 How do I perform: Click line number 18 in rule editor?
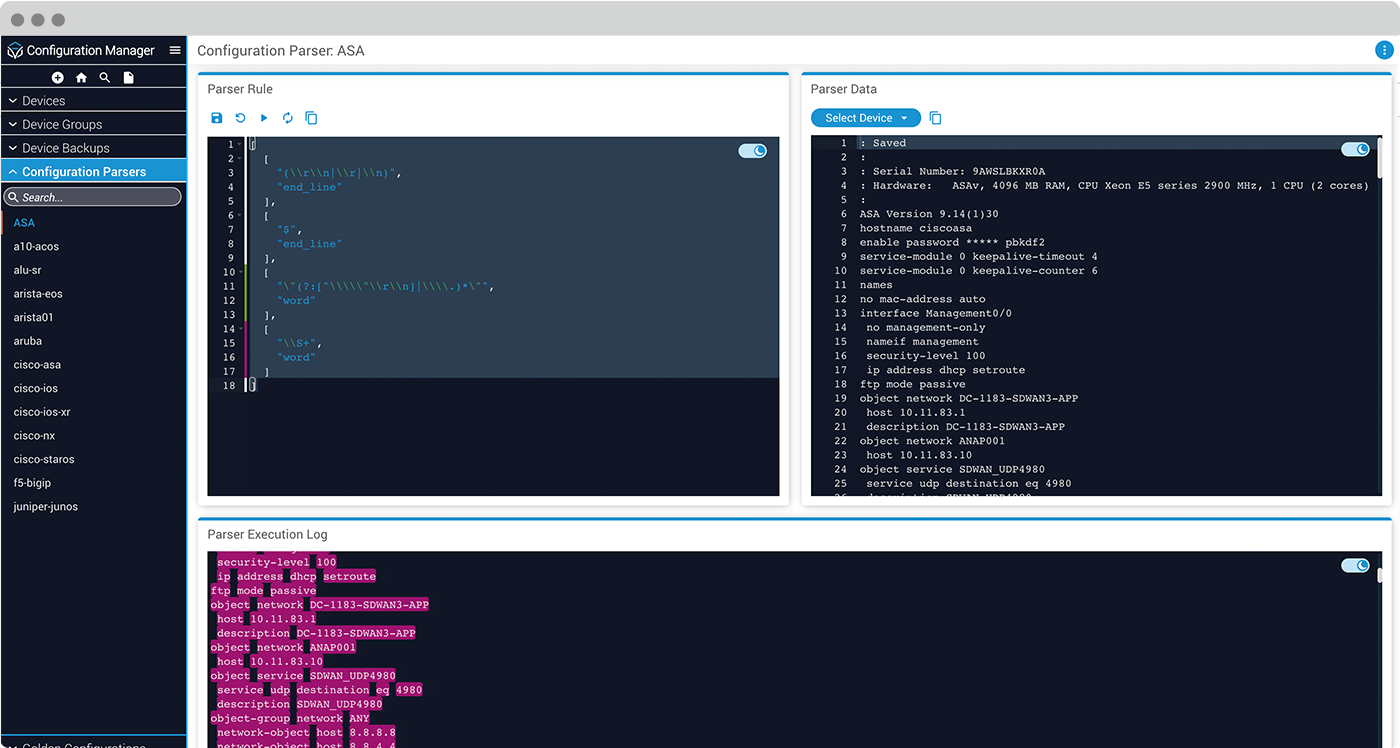229,386
